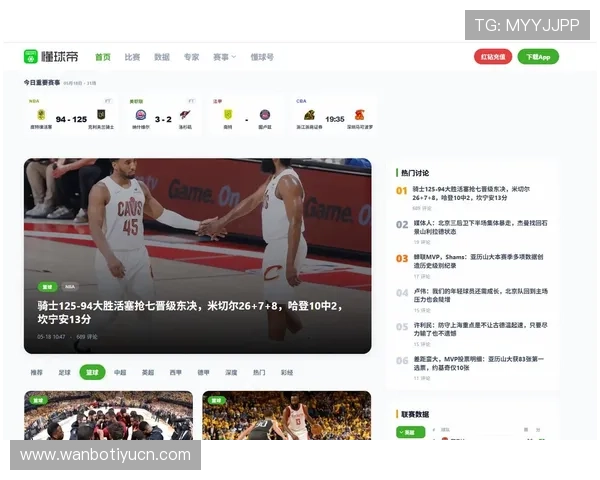Viewport: 600px width, 480px height.
Task: Select the 英超 category tab
Action: coord(148,372)
